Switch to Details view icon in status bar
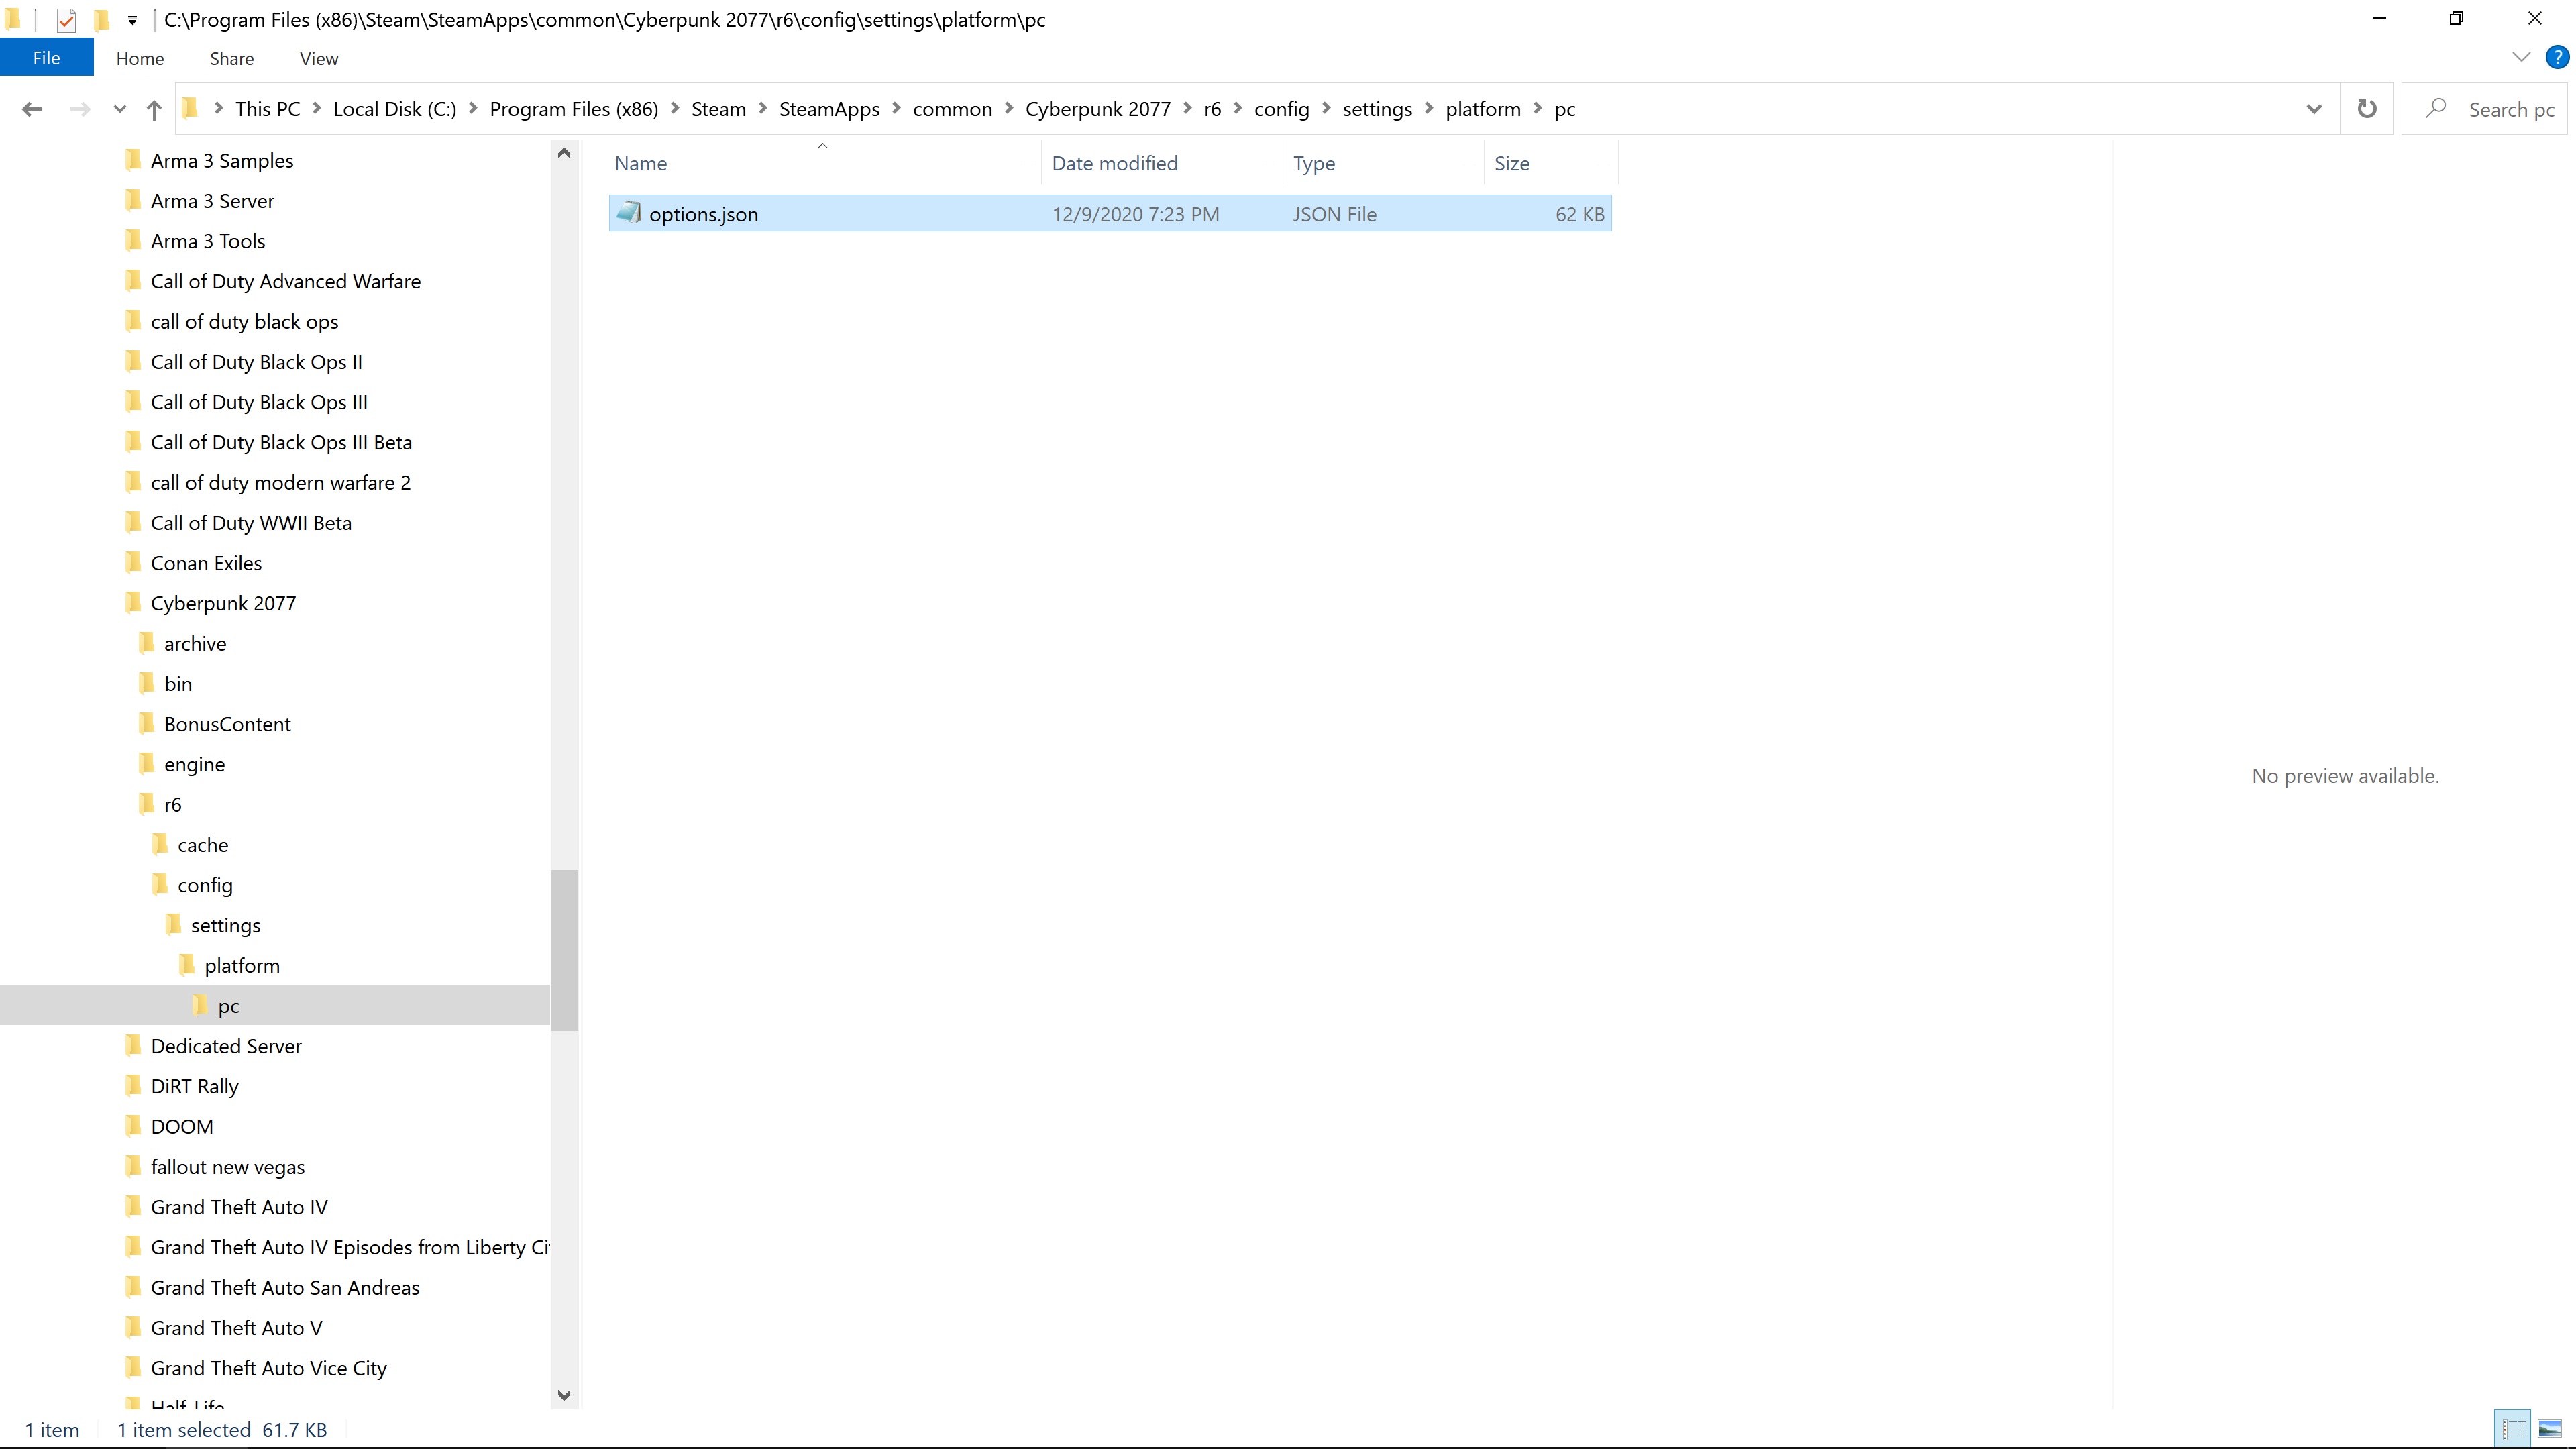This screenshot has height=1449, width=2576. click(x=2514, y=1429)
